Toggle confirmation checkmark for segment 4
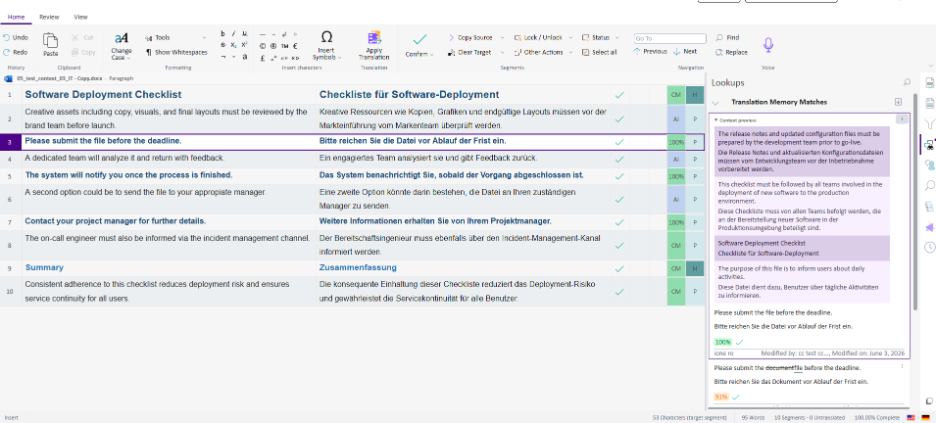The image size is (936, 423). (620, 159)
